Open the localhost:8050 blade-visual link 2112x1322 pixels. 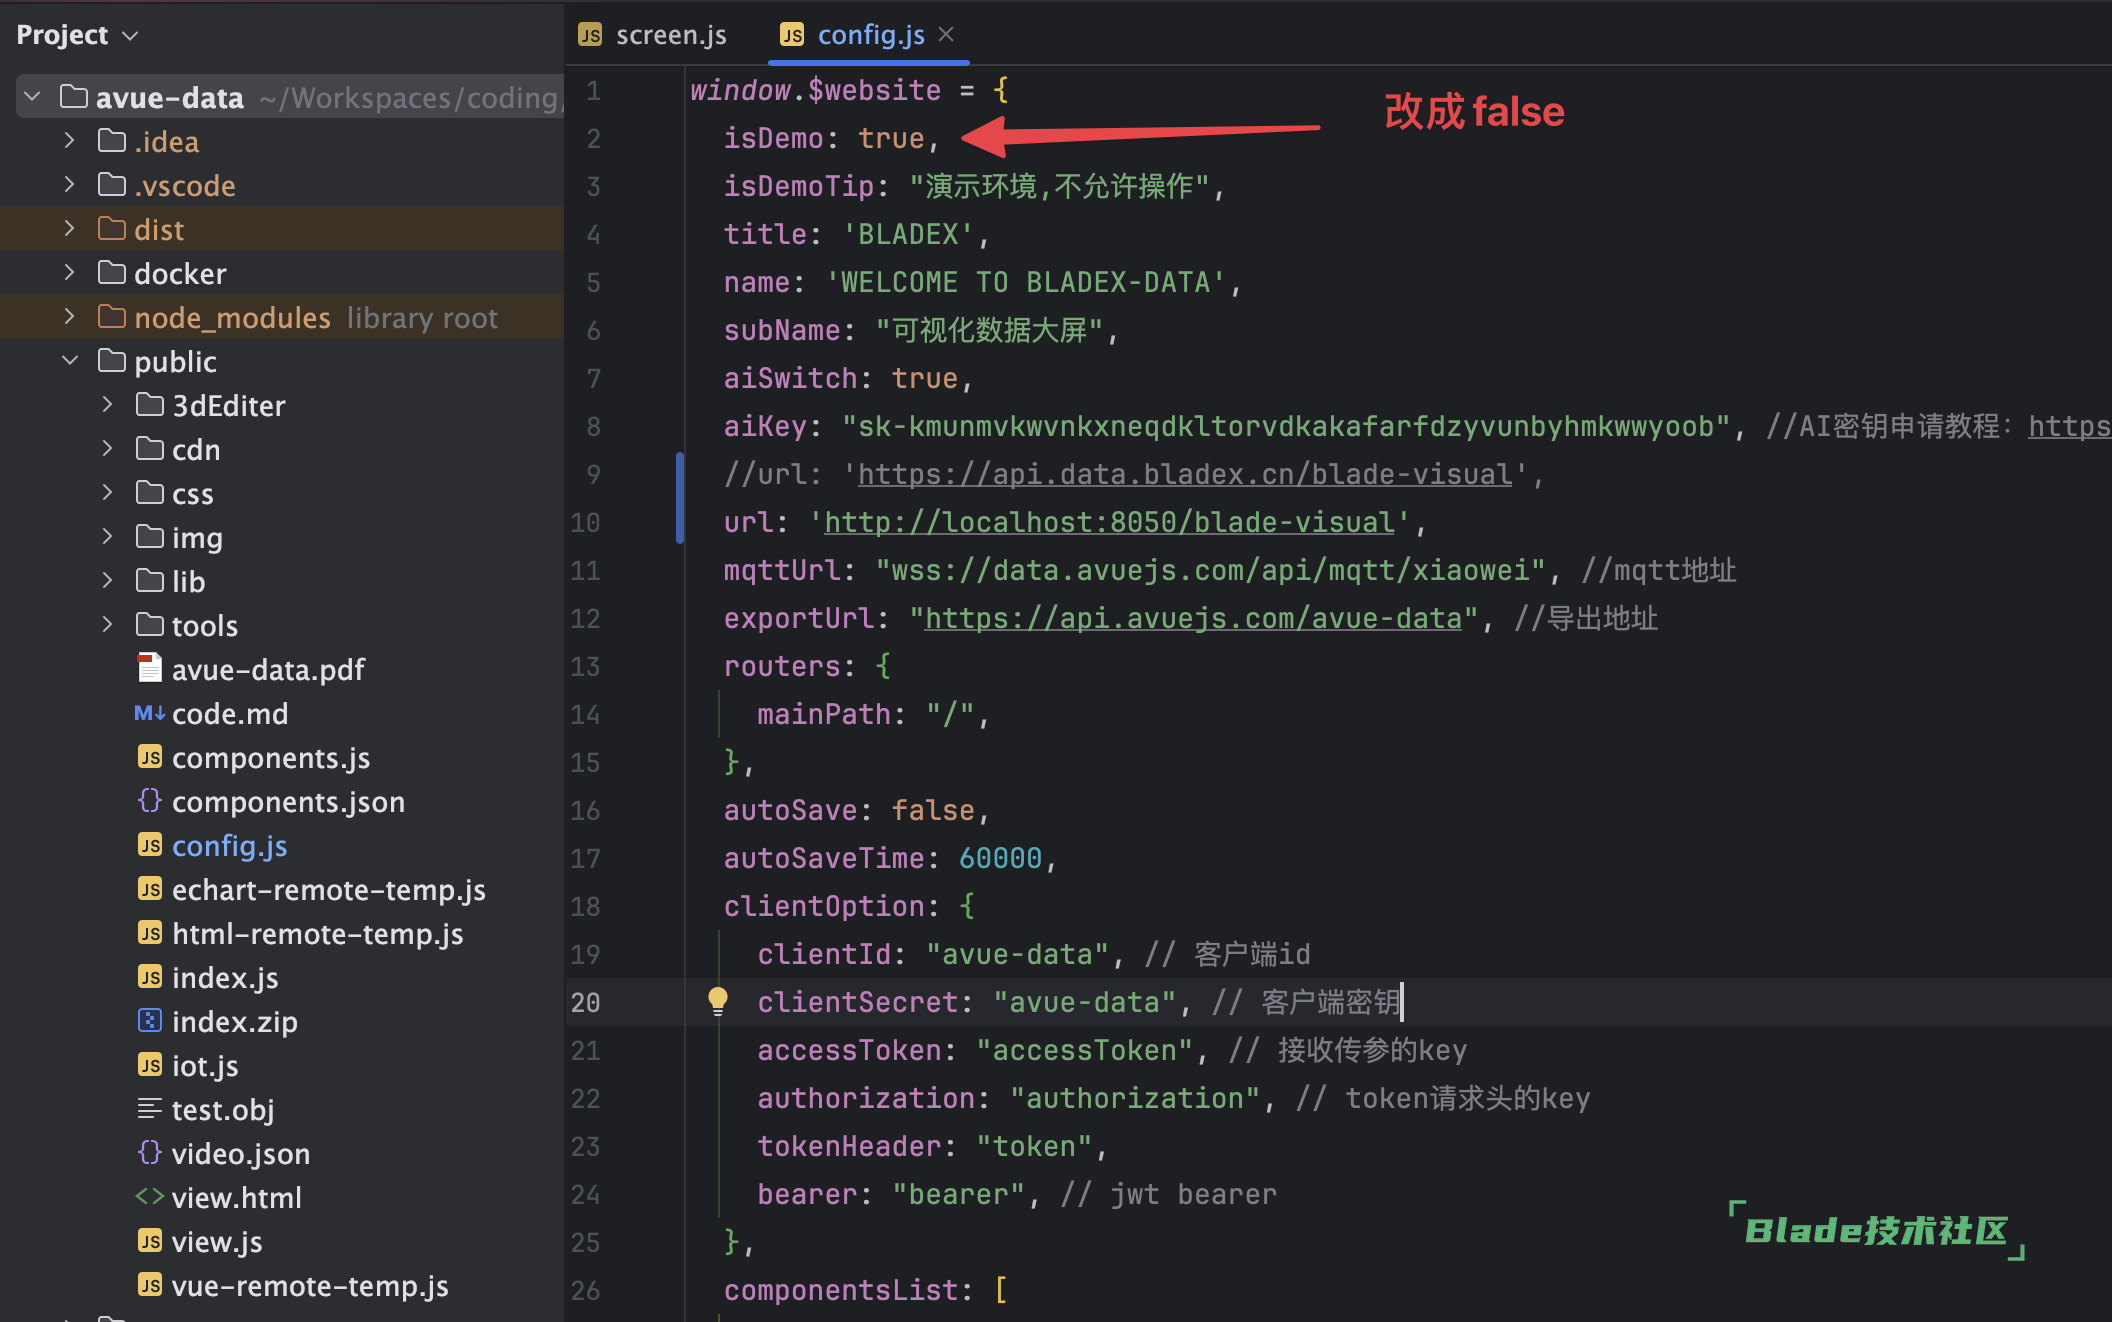click(1108, 522)
